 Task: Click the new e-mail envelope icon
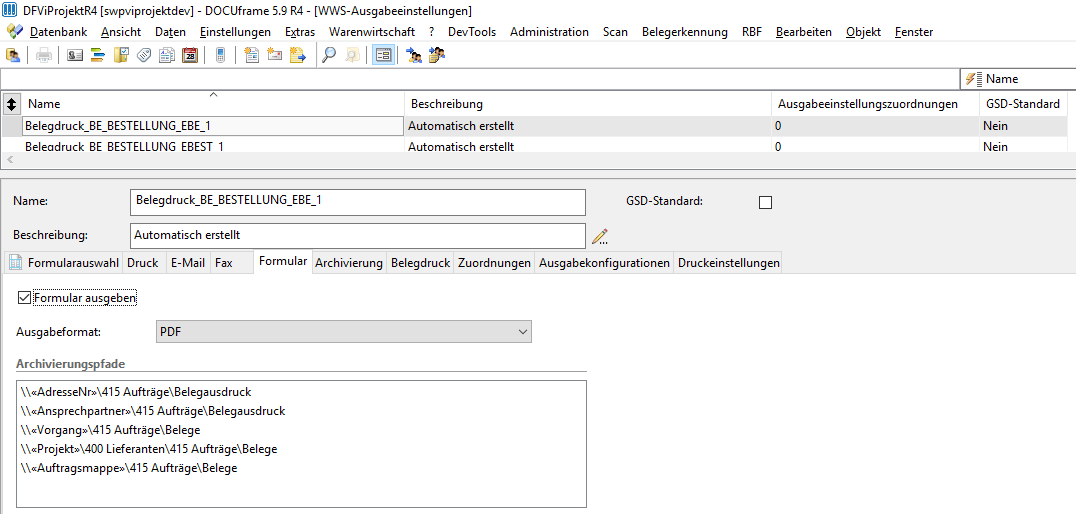pos(274,56)
